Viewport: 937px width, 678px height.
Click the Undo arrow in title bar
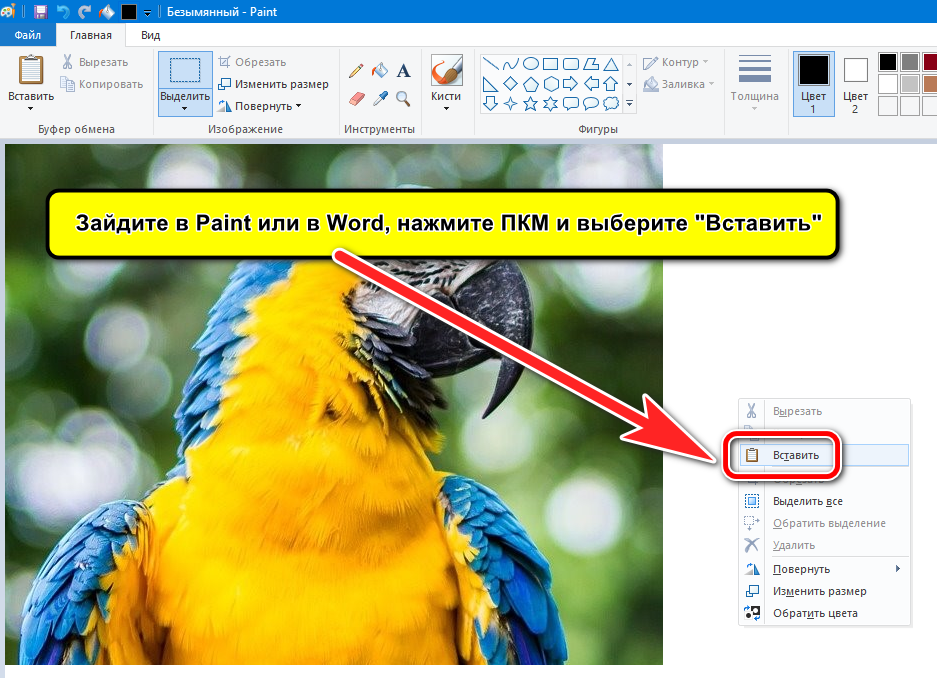[x=62, y=12]
